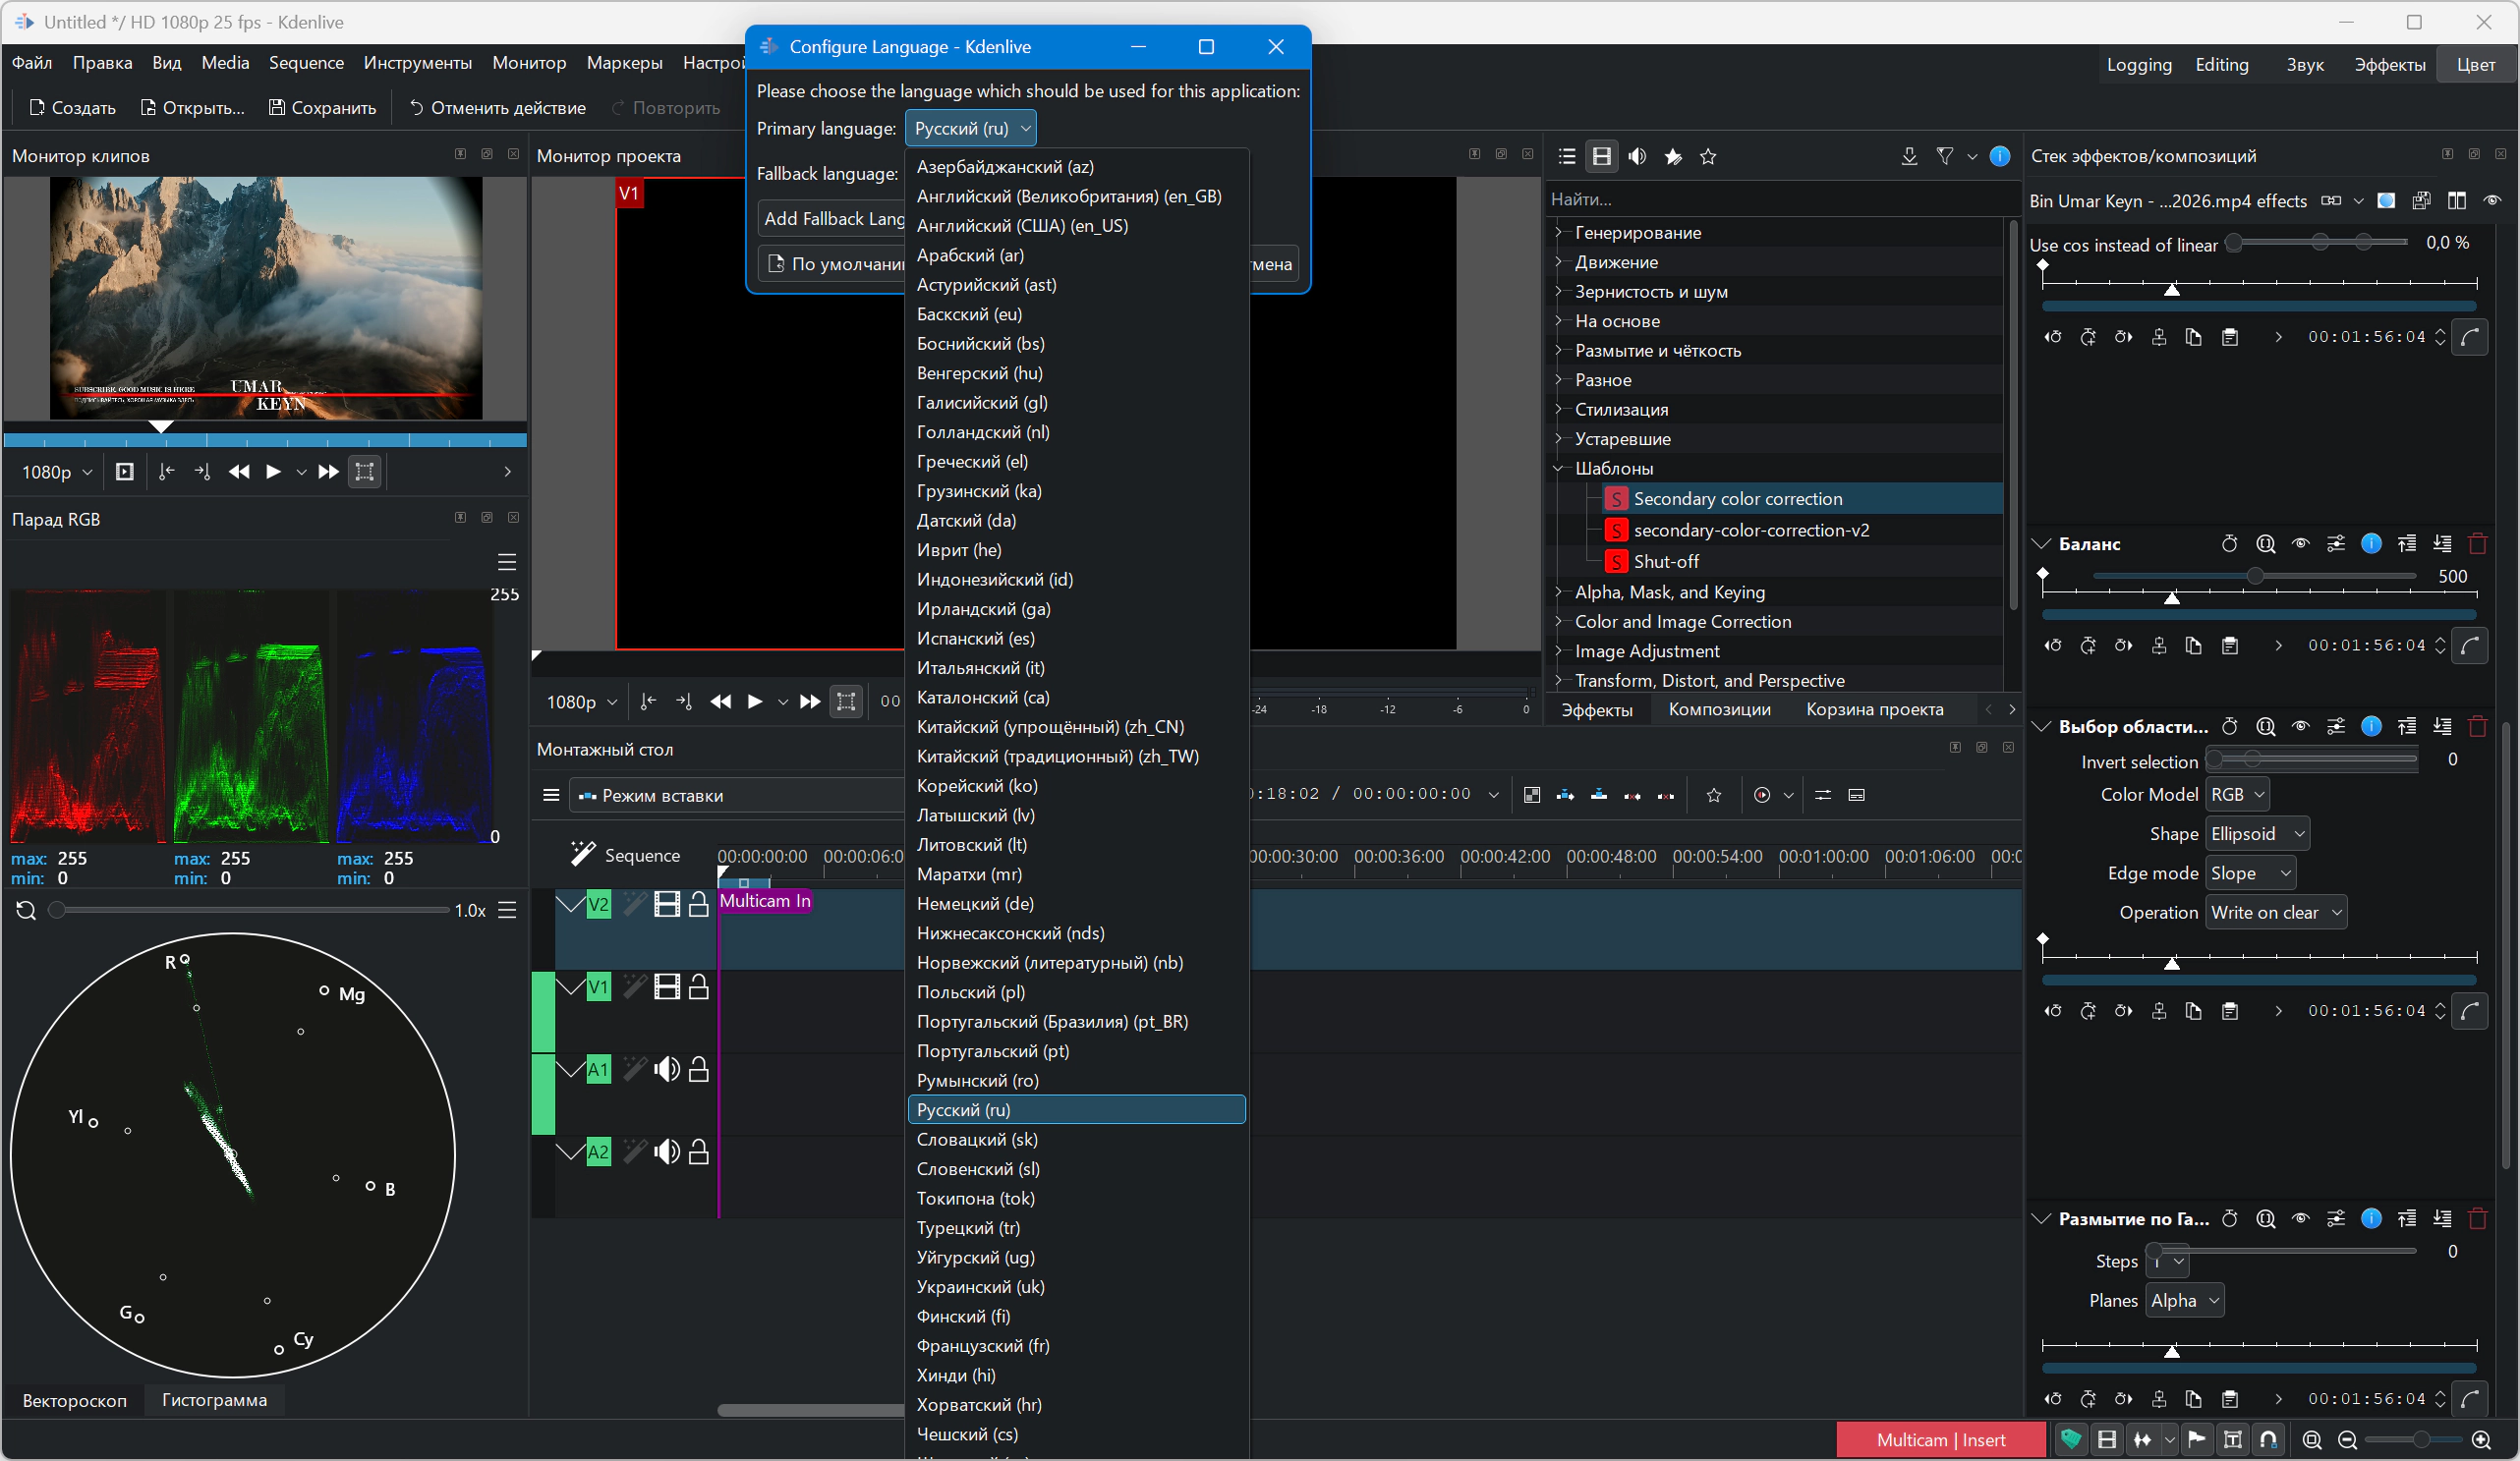Open the Shape Ellipsoid dropdown
Viewport: 2520px width, 1461px height.
tap(2257, 834)
